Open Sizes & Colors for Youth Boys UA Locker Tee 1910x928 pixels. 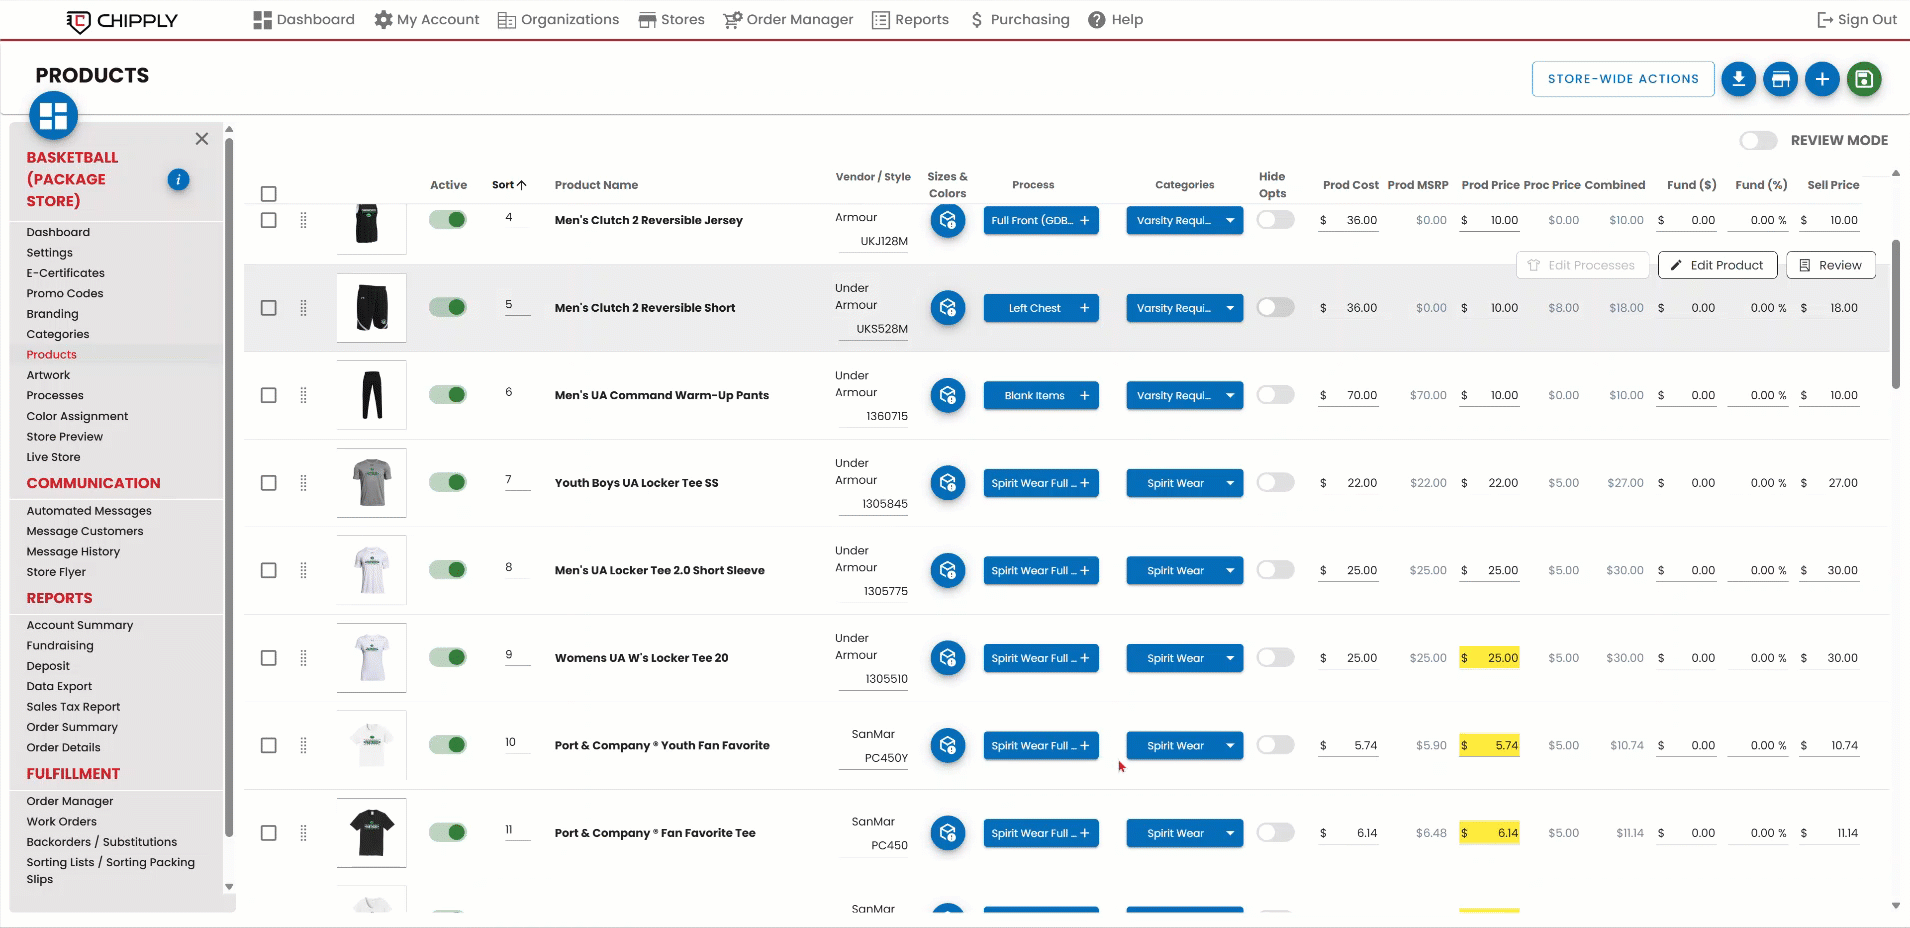(x=947, y=483)
